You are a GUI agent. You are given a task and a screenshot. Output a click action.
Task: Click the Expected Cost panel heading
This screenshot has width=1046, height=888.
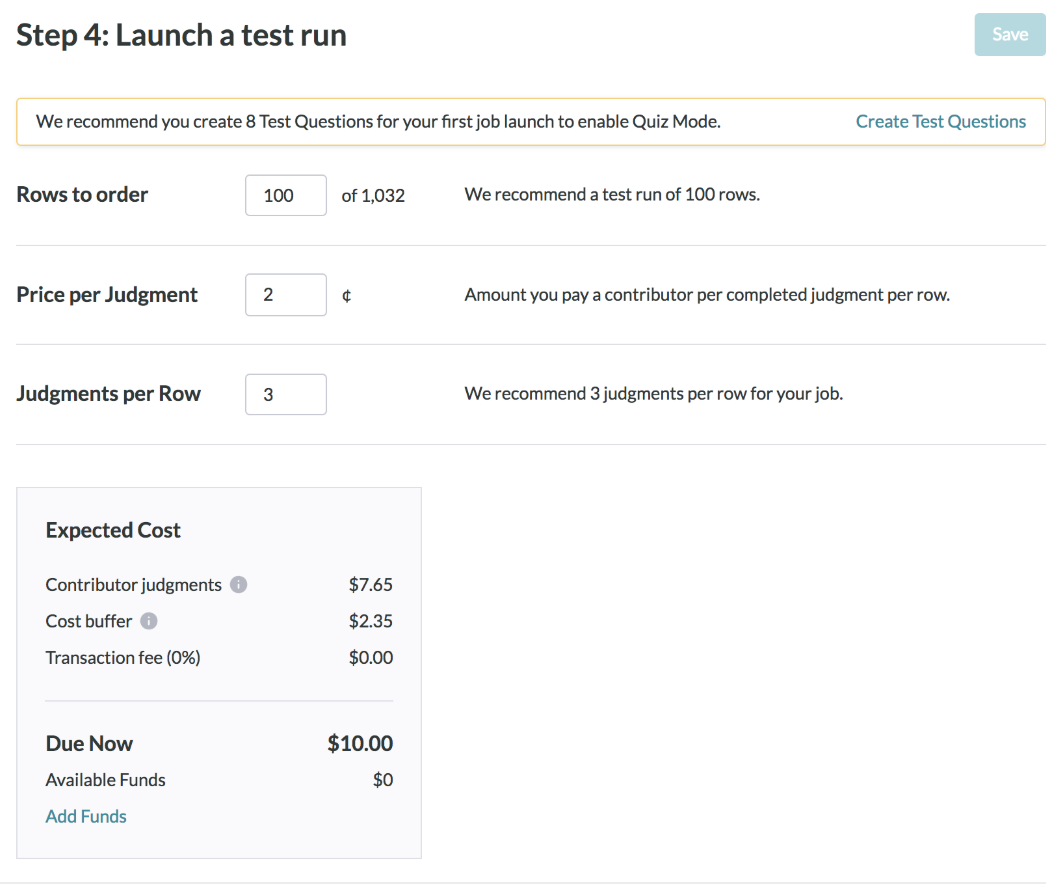coord(113,530)
